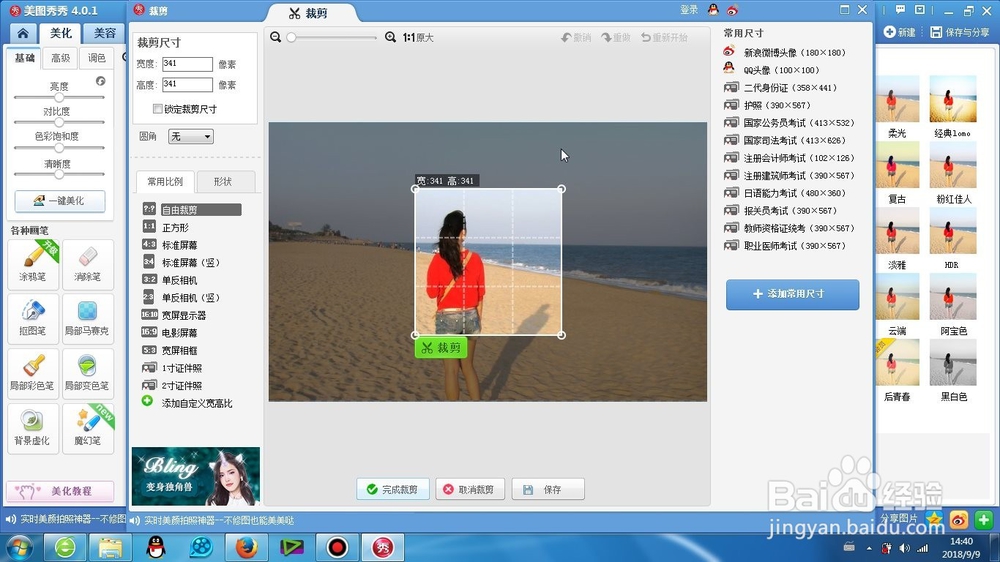The width and height of the screenshot is (1000, 562).
Task: Click 取消裁剪 to cancel cropping
Action: (x=469, y=489)
